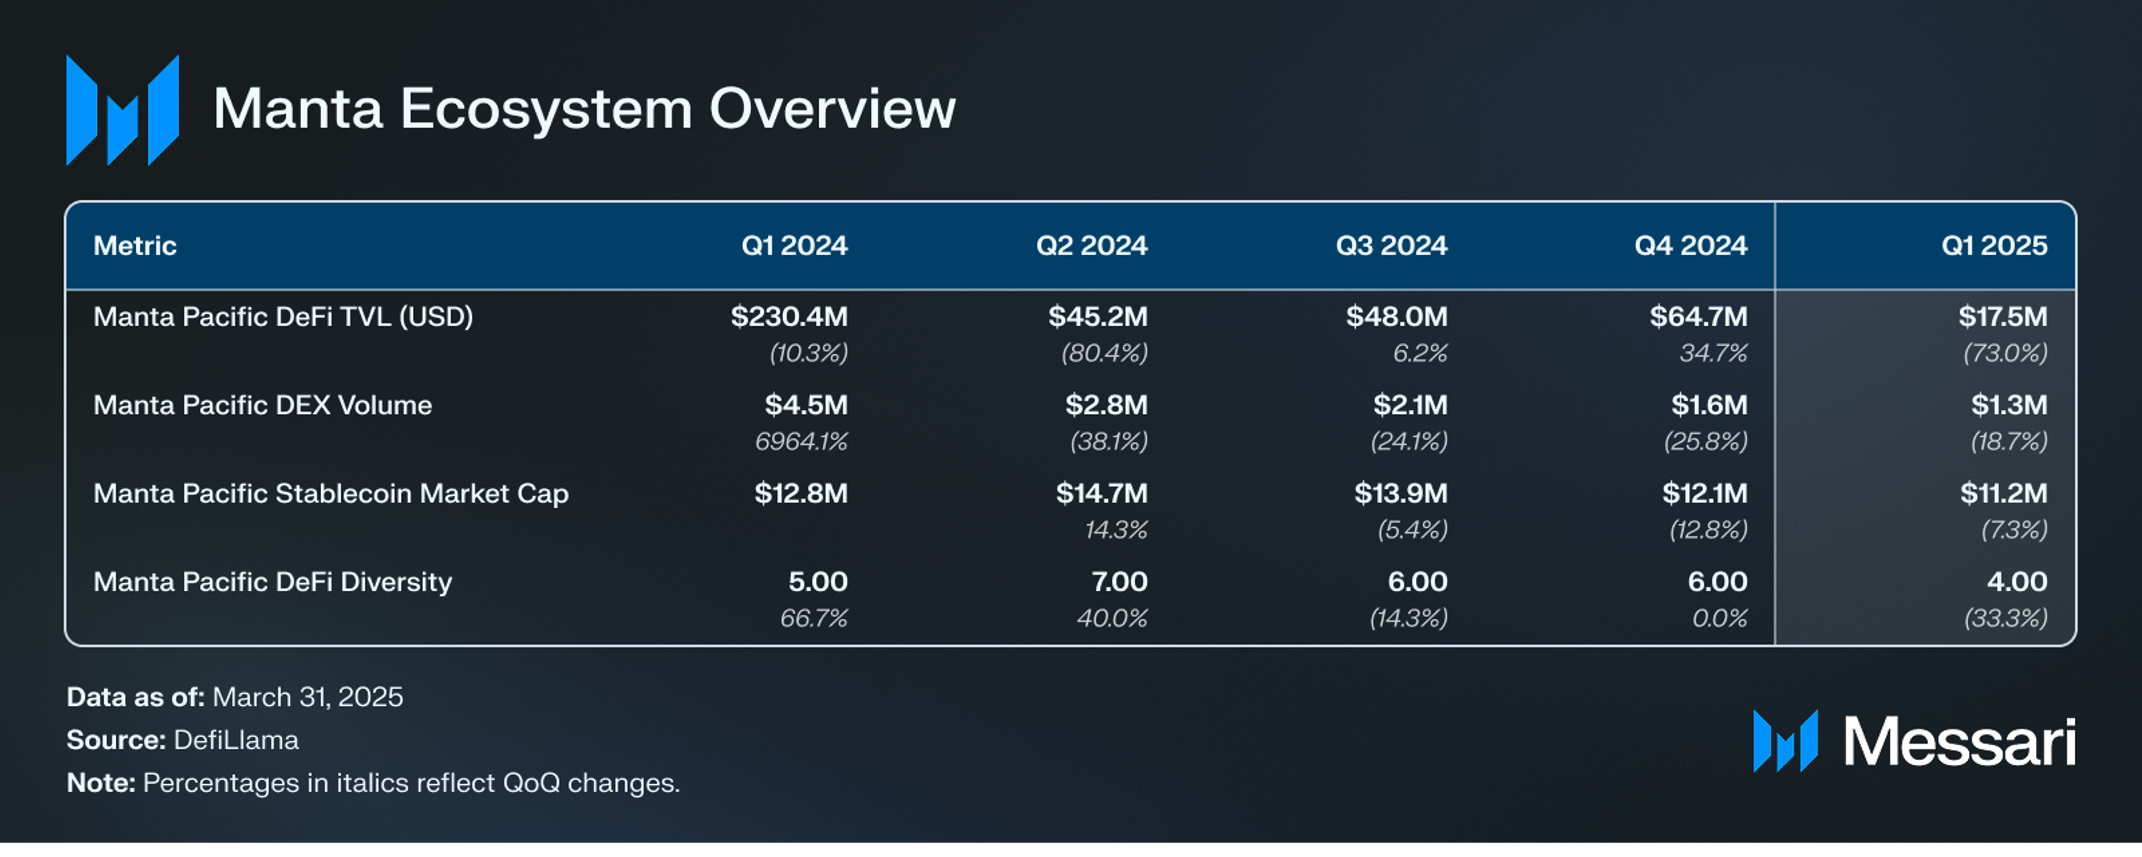Click the "6964.1%" QoQ change
The image size is (2142, 857).
pyautogui.click(x=801, y=441)
